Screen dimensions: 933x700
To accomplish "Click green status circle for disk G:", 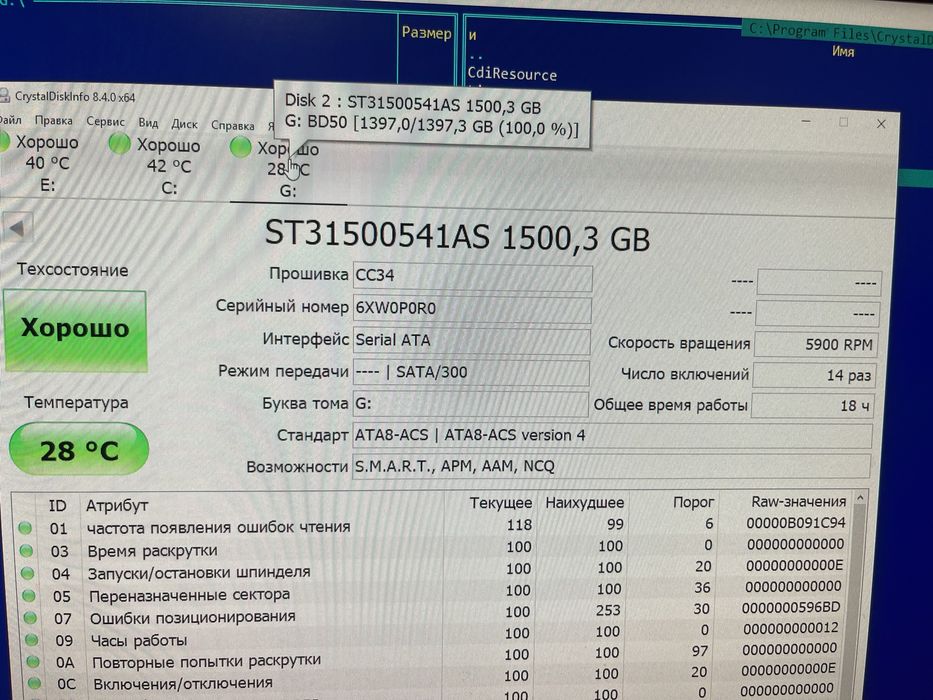I will (x=240, y=147).
